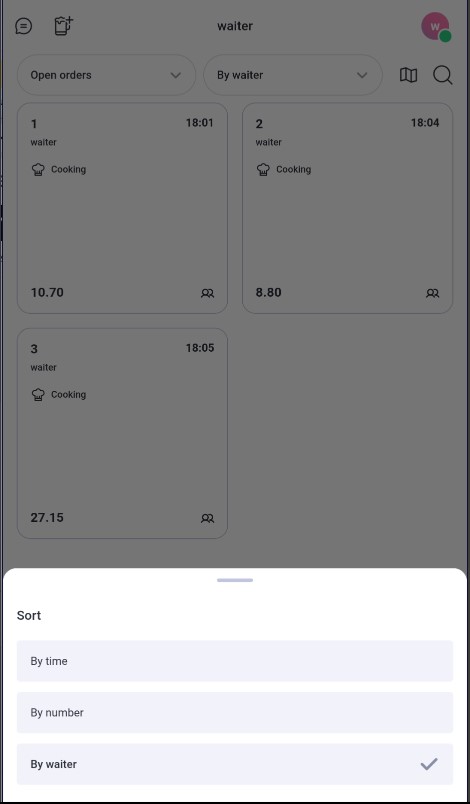470x804 pixels.
Task: Expand the Open orders dropdown
Action: click(x=107, y=75)
